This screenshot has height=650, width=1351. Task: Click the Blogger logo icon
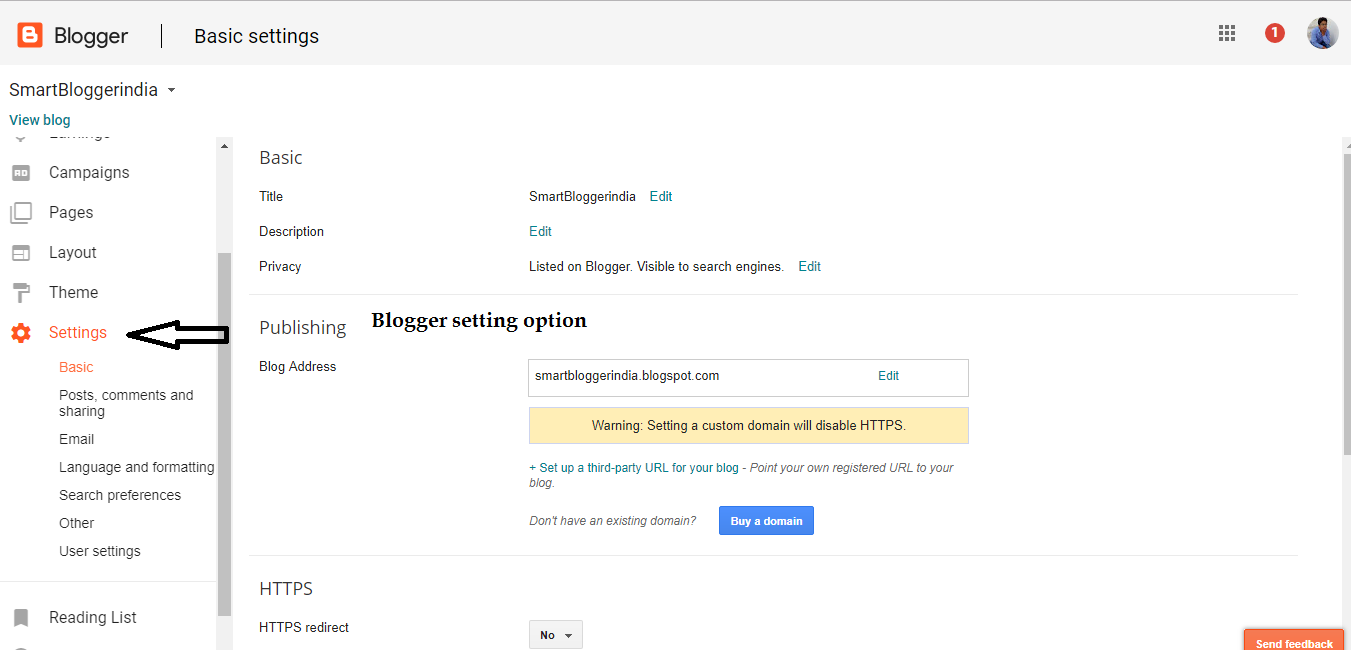click(30, 36)
